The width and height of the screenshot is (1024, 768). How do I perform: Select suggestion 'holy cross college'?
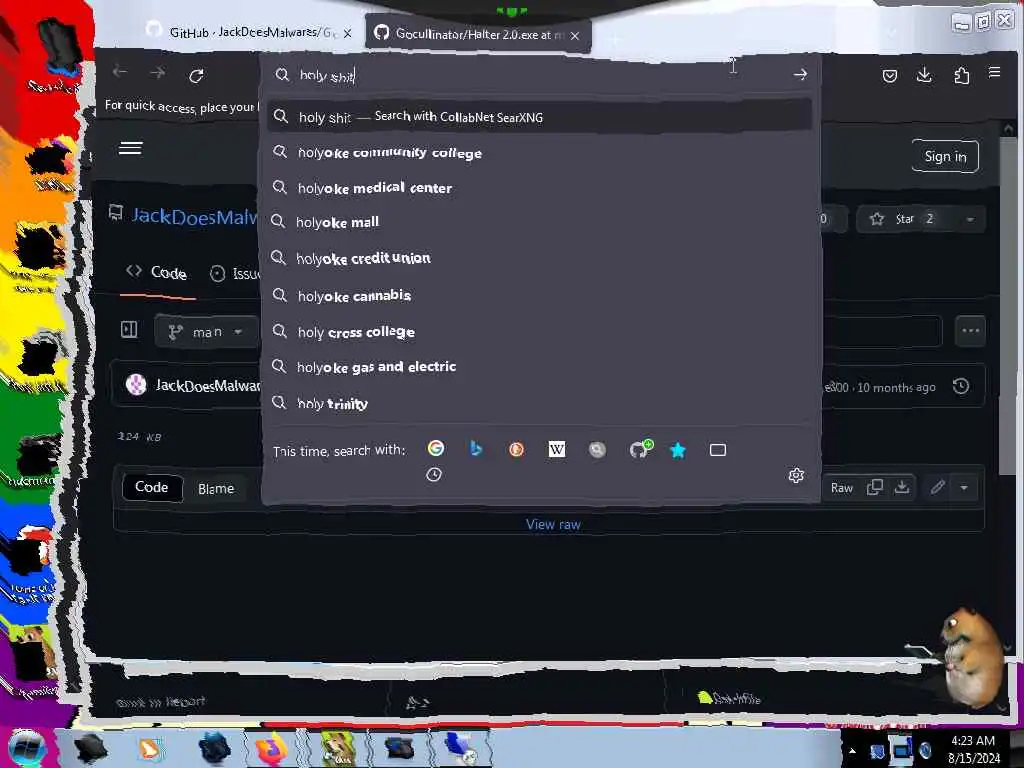539,332
